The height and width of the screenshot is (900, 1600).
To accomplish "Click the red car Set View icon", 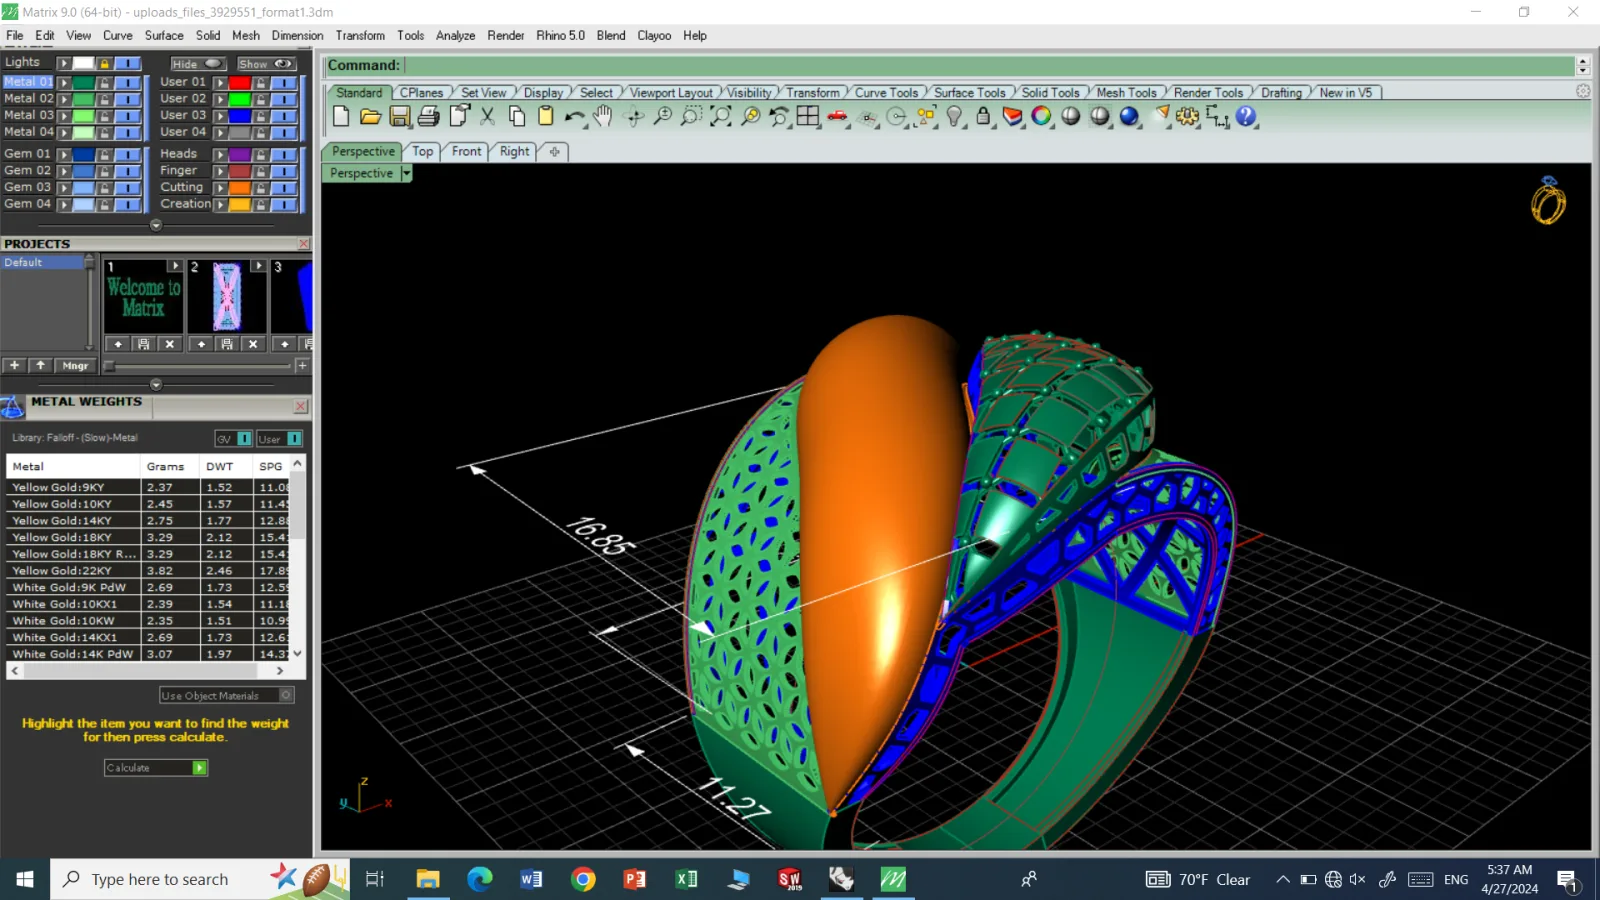I will [837, 116].
